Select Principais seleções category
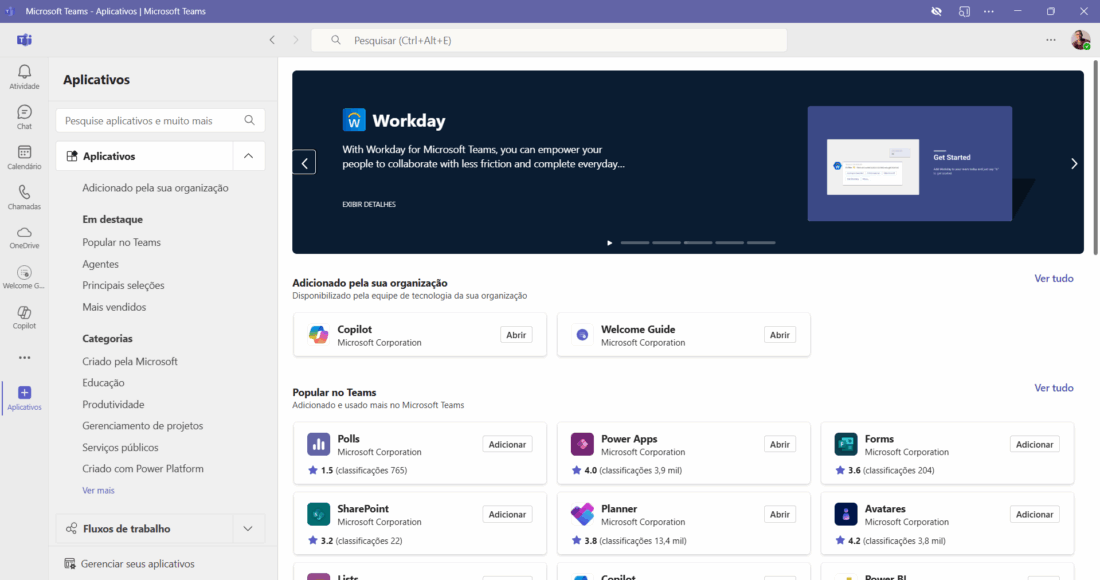1100x580 pixels. point(123,285)
